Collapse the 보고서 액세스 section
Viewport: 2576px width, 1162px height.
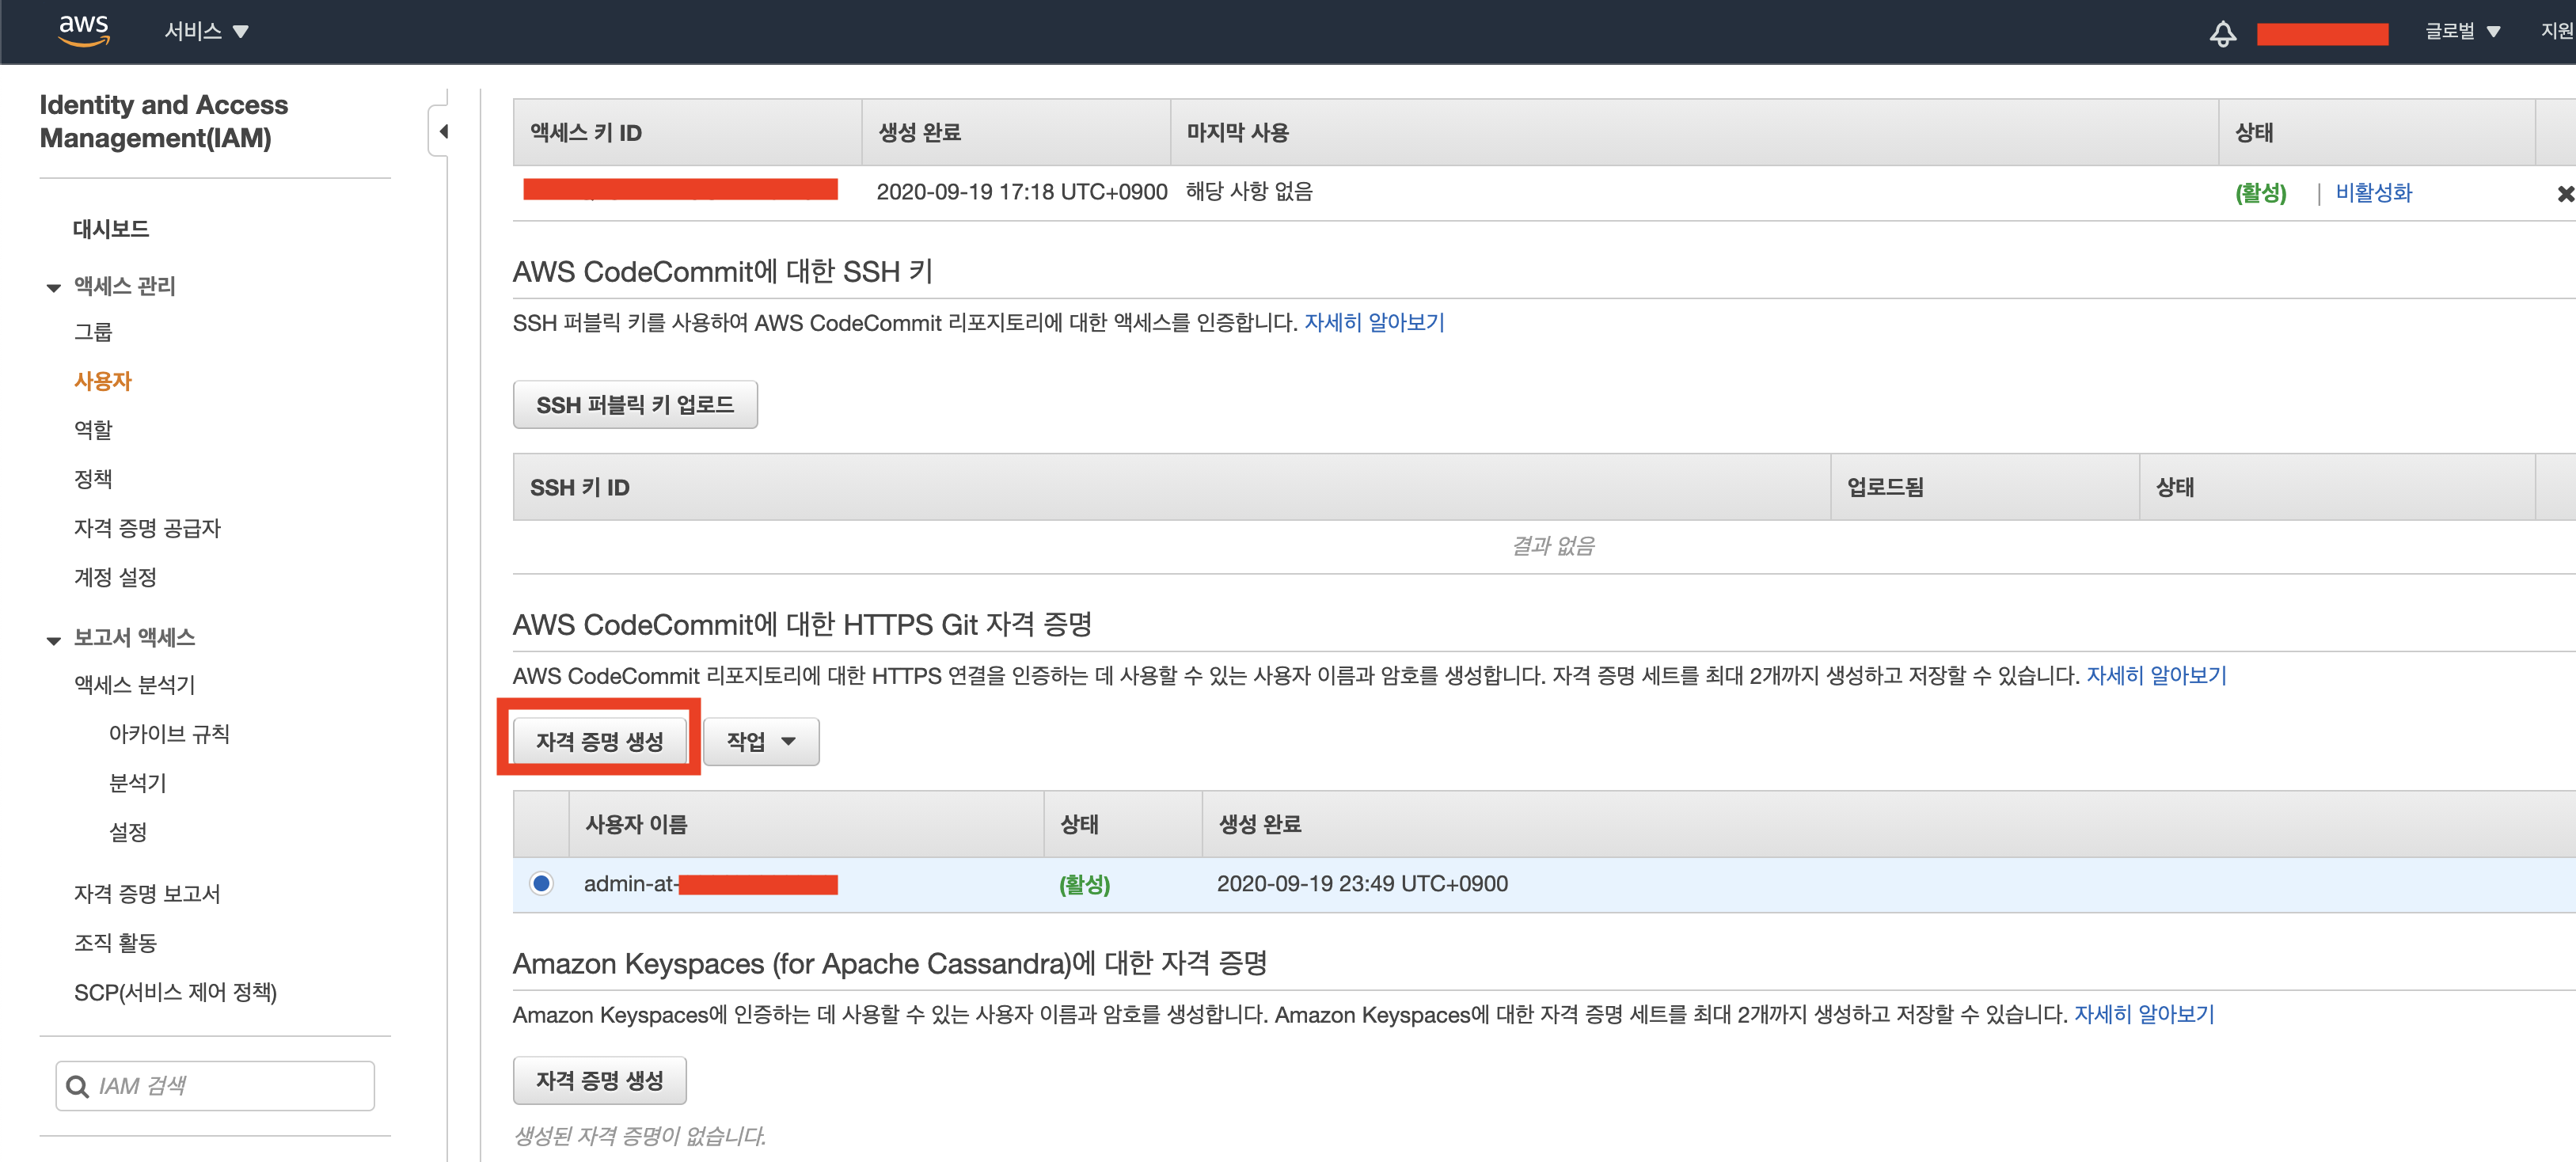click(54, 640)
